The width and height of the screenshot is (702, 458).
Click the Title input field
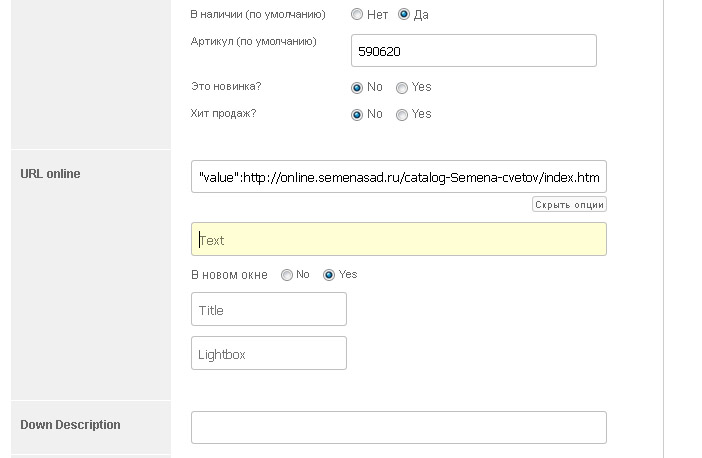tap(268, 310)
